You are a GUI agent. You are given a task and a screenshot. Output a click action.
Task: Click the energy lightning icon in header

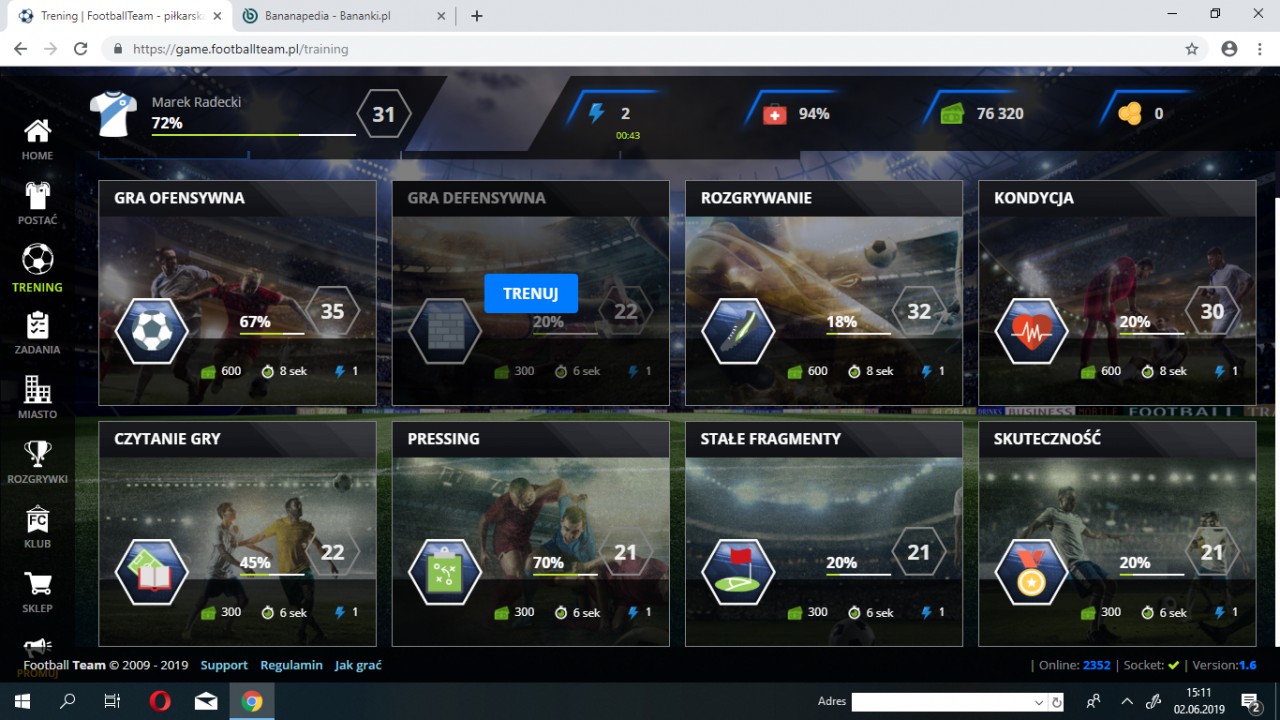[x=596, y=113]
